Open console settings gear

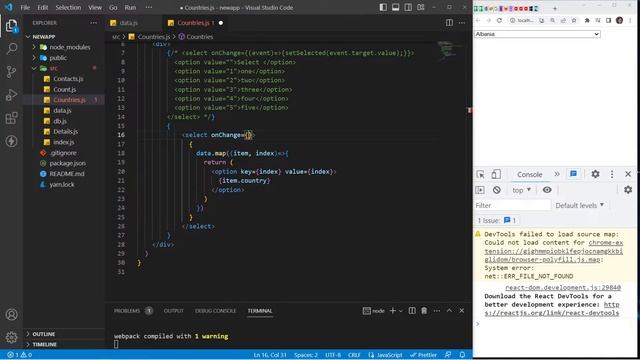click(628, 190)
